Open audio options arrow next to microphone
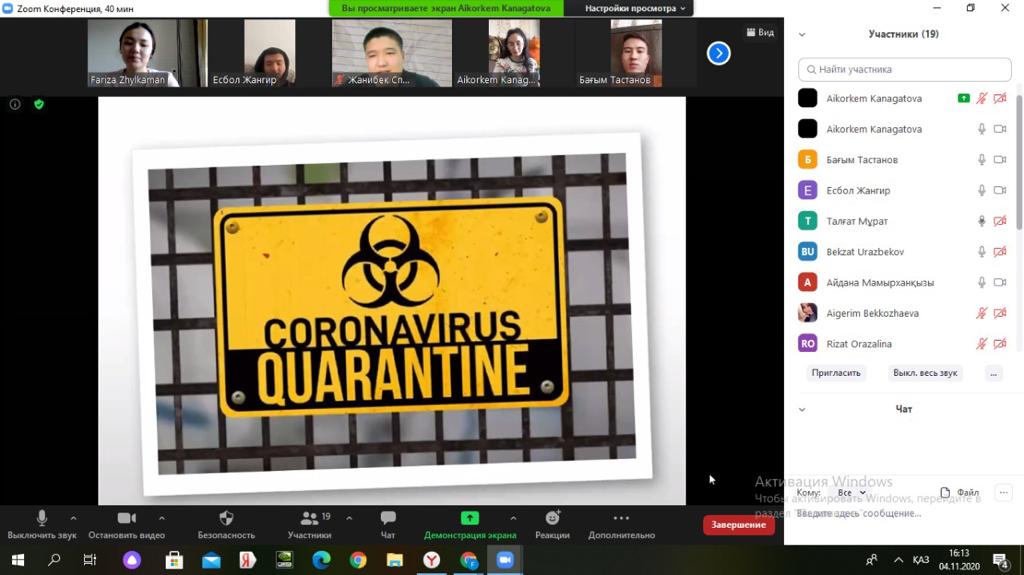 pos(73,518)
